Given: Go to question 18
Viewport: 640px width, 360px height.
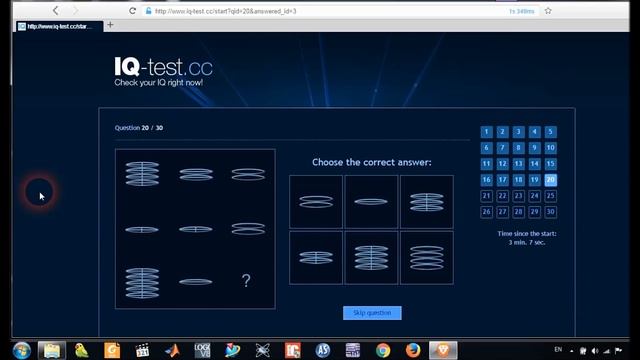Looking at the screenshot, I should tap(518, 180).
